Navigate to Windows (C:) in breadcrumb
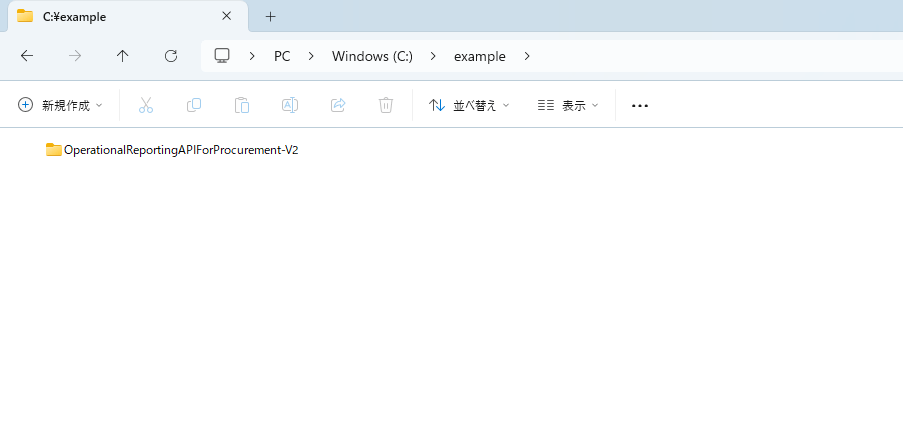The width and height of the screenshot is (903, 429). pyautogui.click(x=373, y=56)
